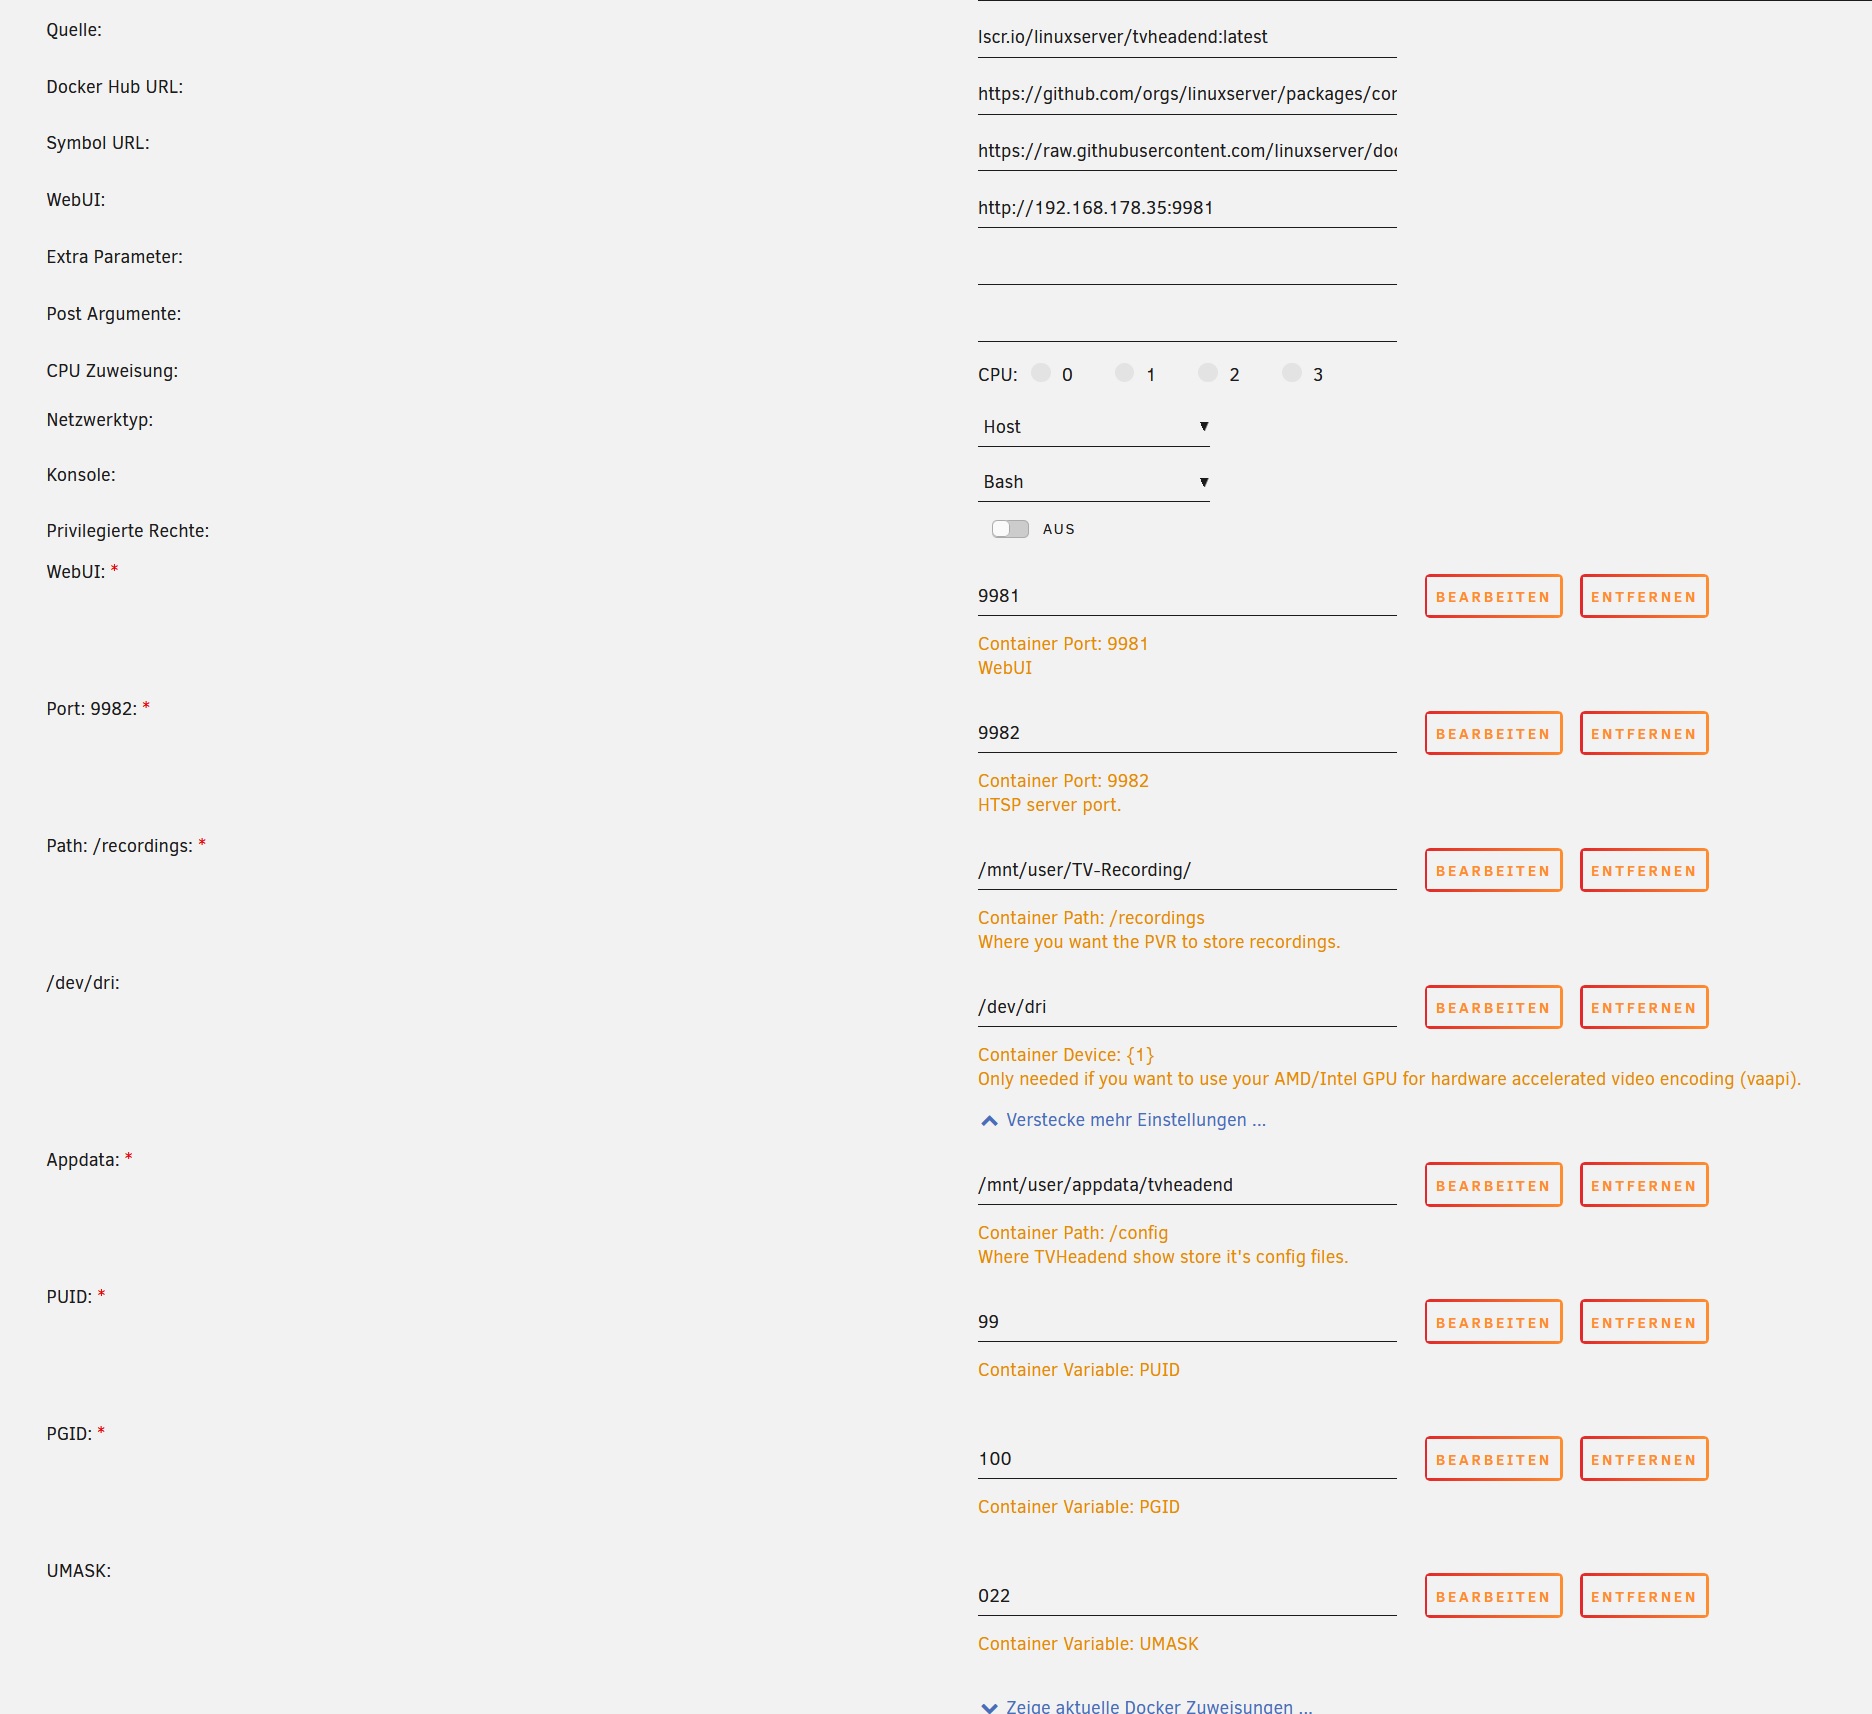Click Container Variable: PUID text
This screenshot has width=1872, height=1714.
(x=1079, y=1370)
